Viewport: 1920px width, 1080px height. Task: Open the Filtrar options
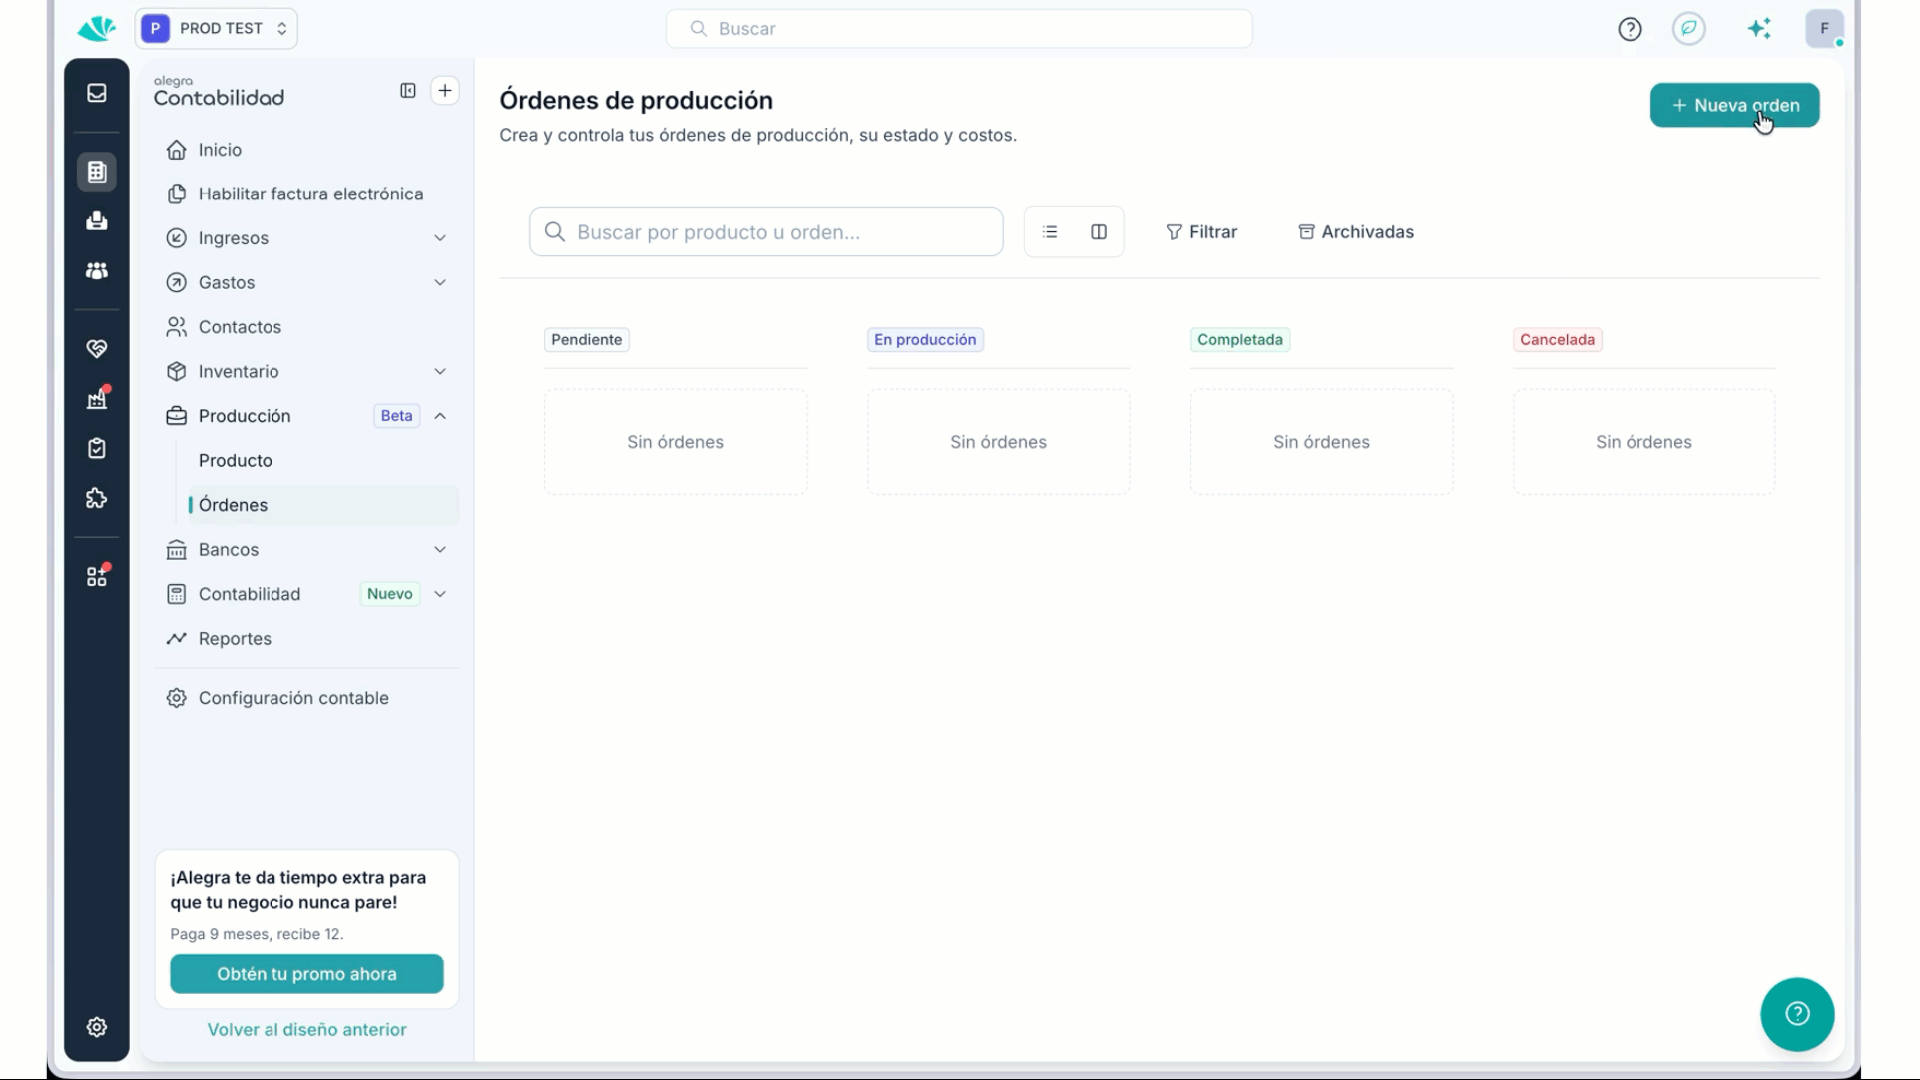(1201, 232)
